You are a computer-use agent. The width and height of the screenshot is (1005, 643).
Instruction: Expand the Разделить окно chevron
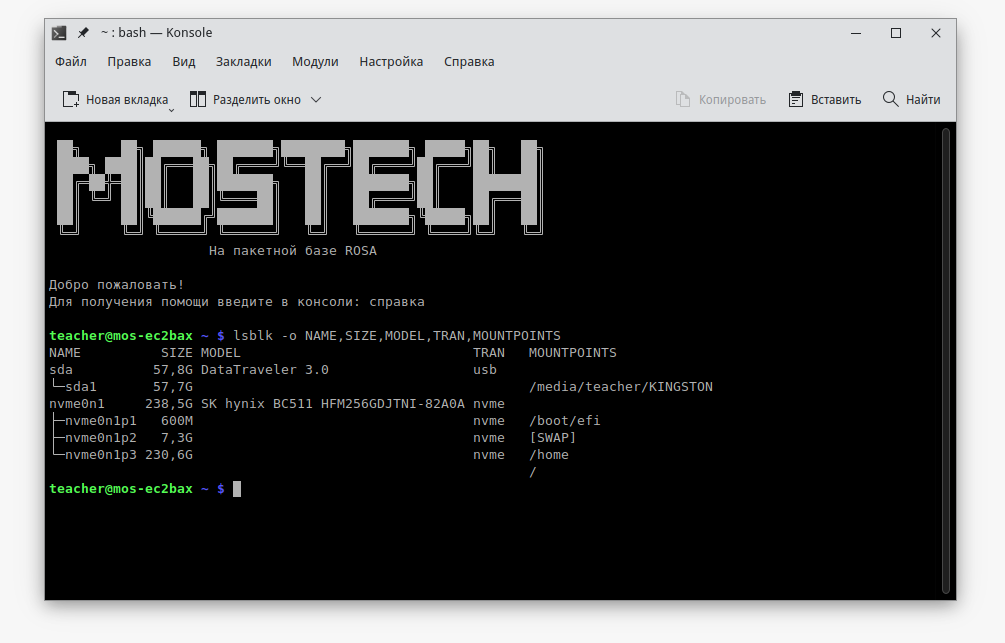pyautogui.click(x=316, y=99)
